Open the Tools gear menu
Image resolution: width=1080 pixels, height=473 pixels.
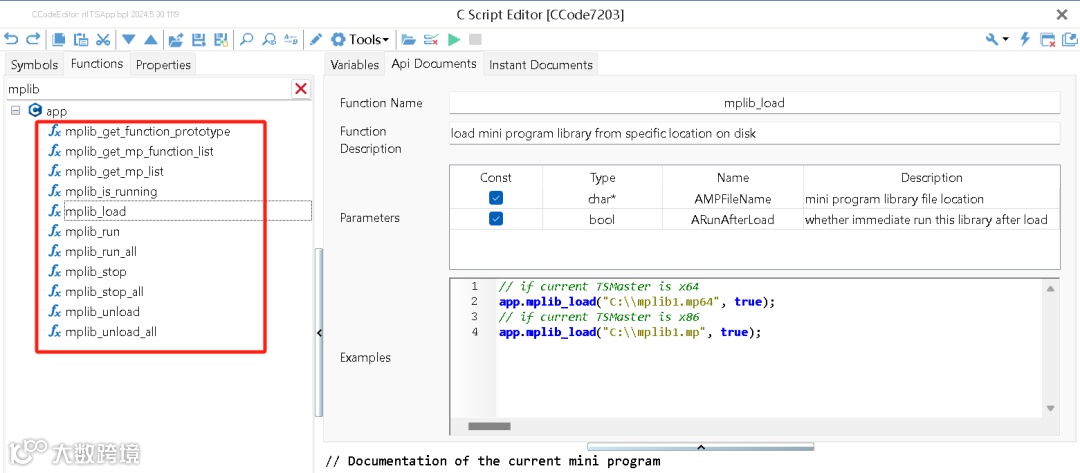click(360, 39)
